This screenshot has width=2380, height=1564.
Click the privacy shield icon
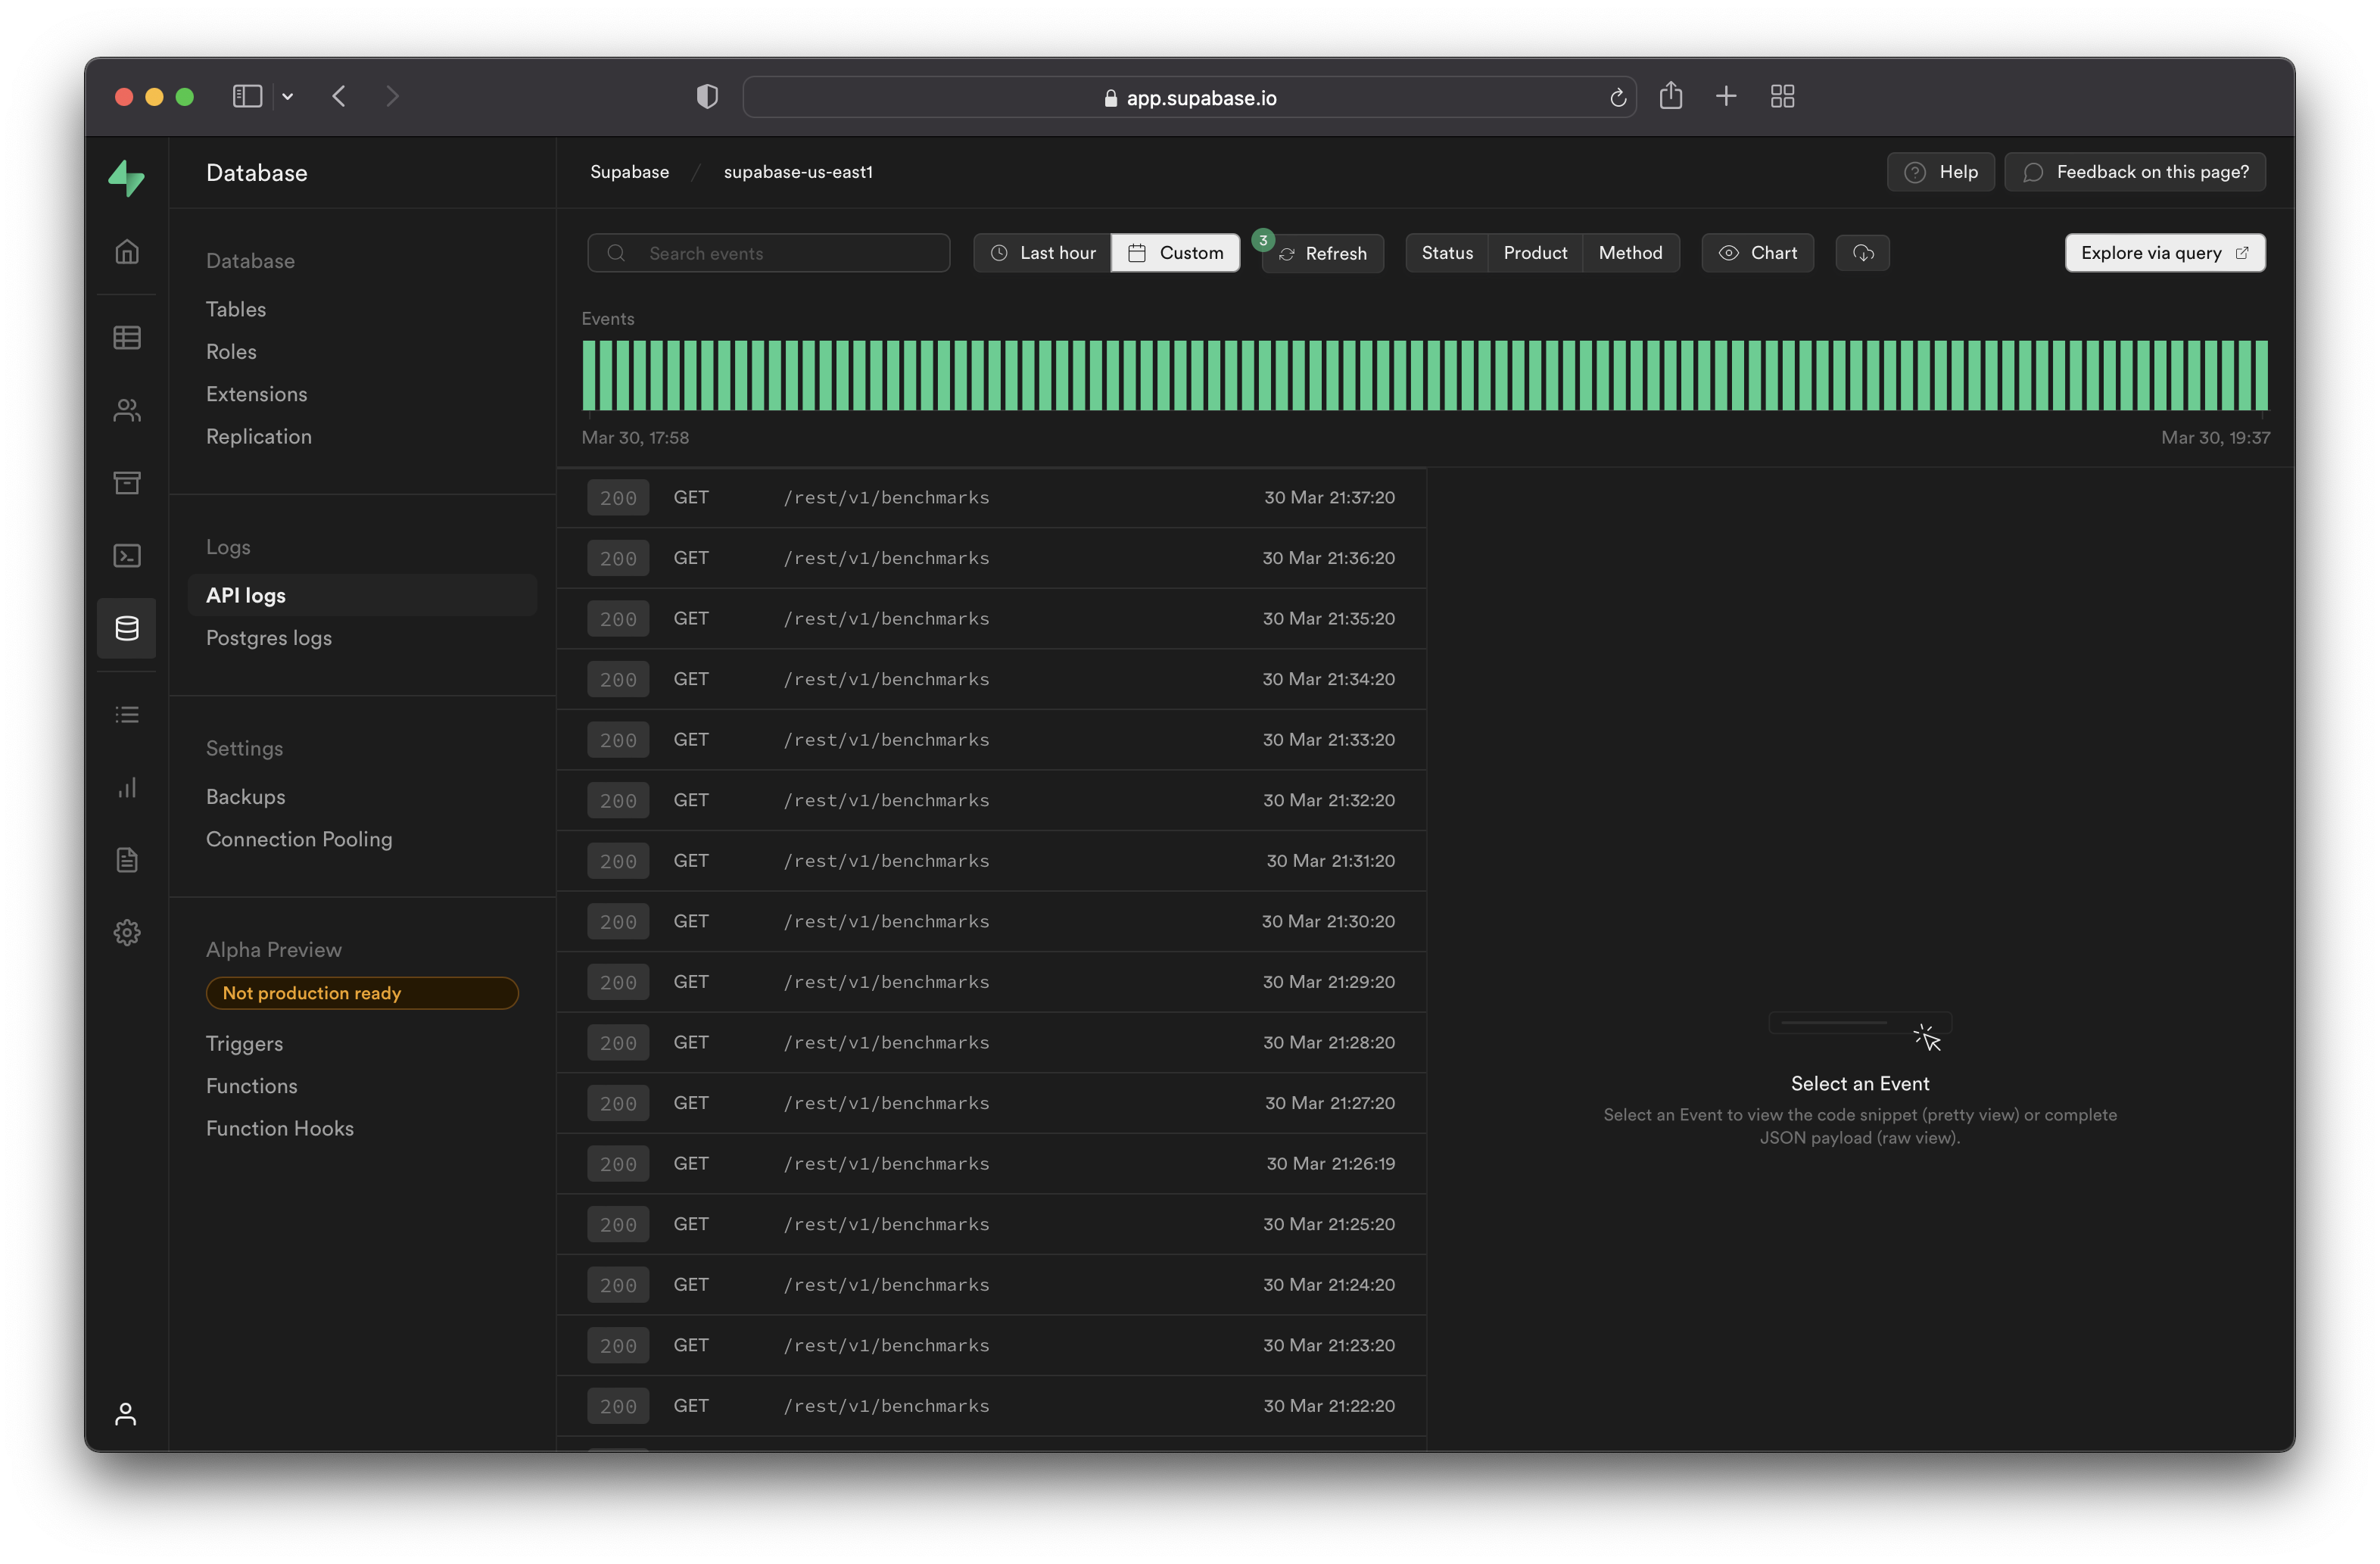707,96
